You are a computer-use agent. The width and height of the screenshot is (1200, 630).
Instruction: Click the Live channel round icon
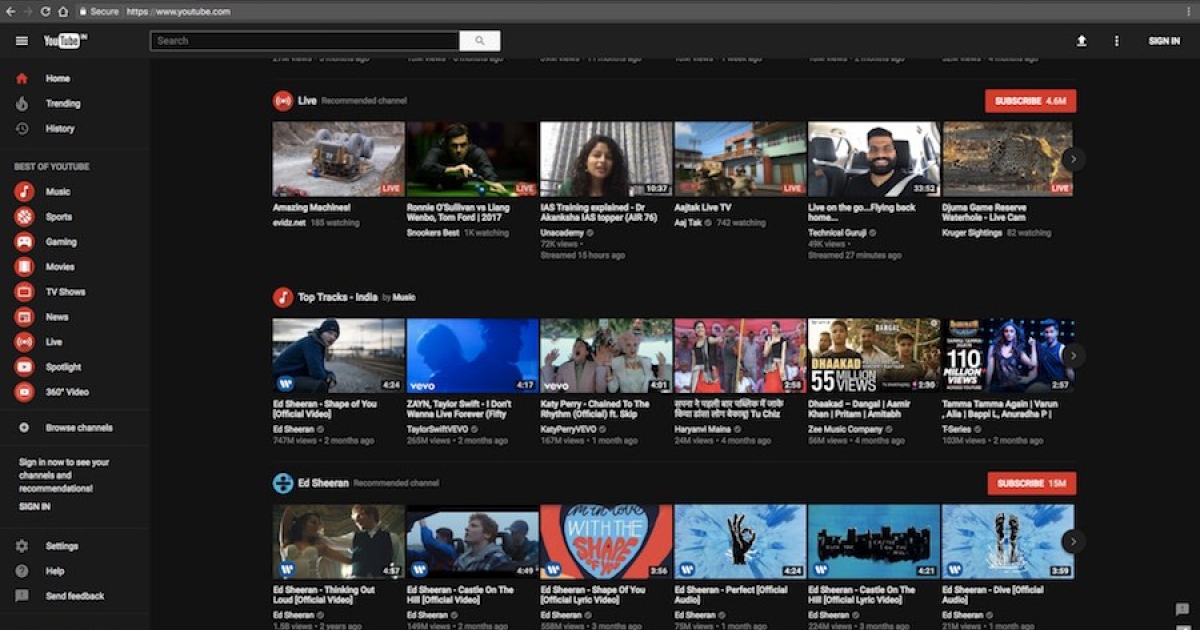[x=283, y=101]
